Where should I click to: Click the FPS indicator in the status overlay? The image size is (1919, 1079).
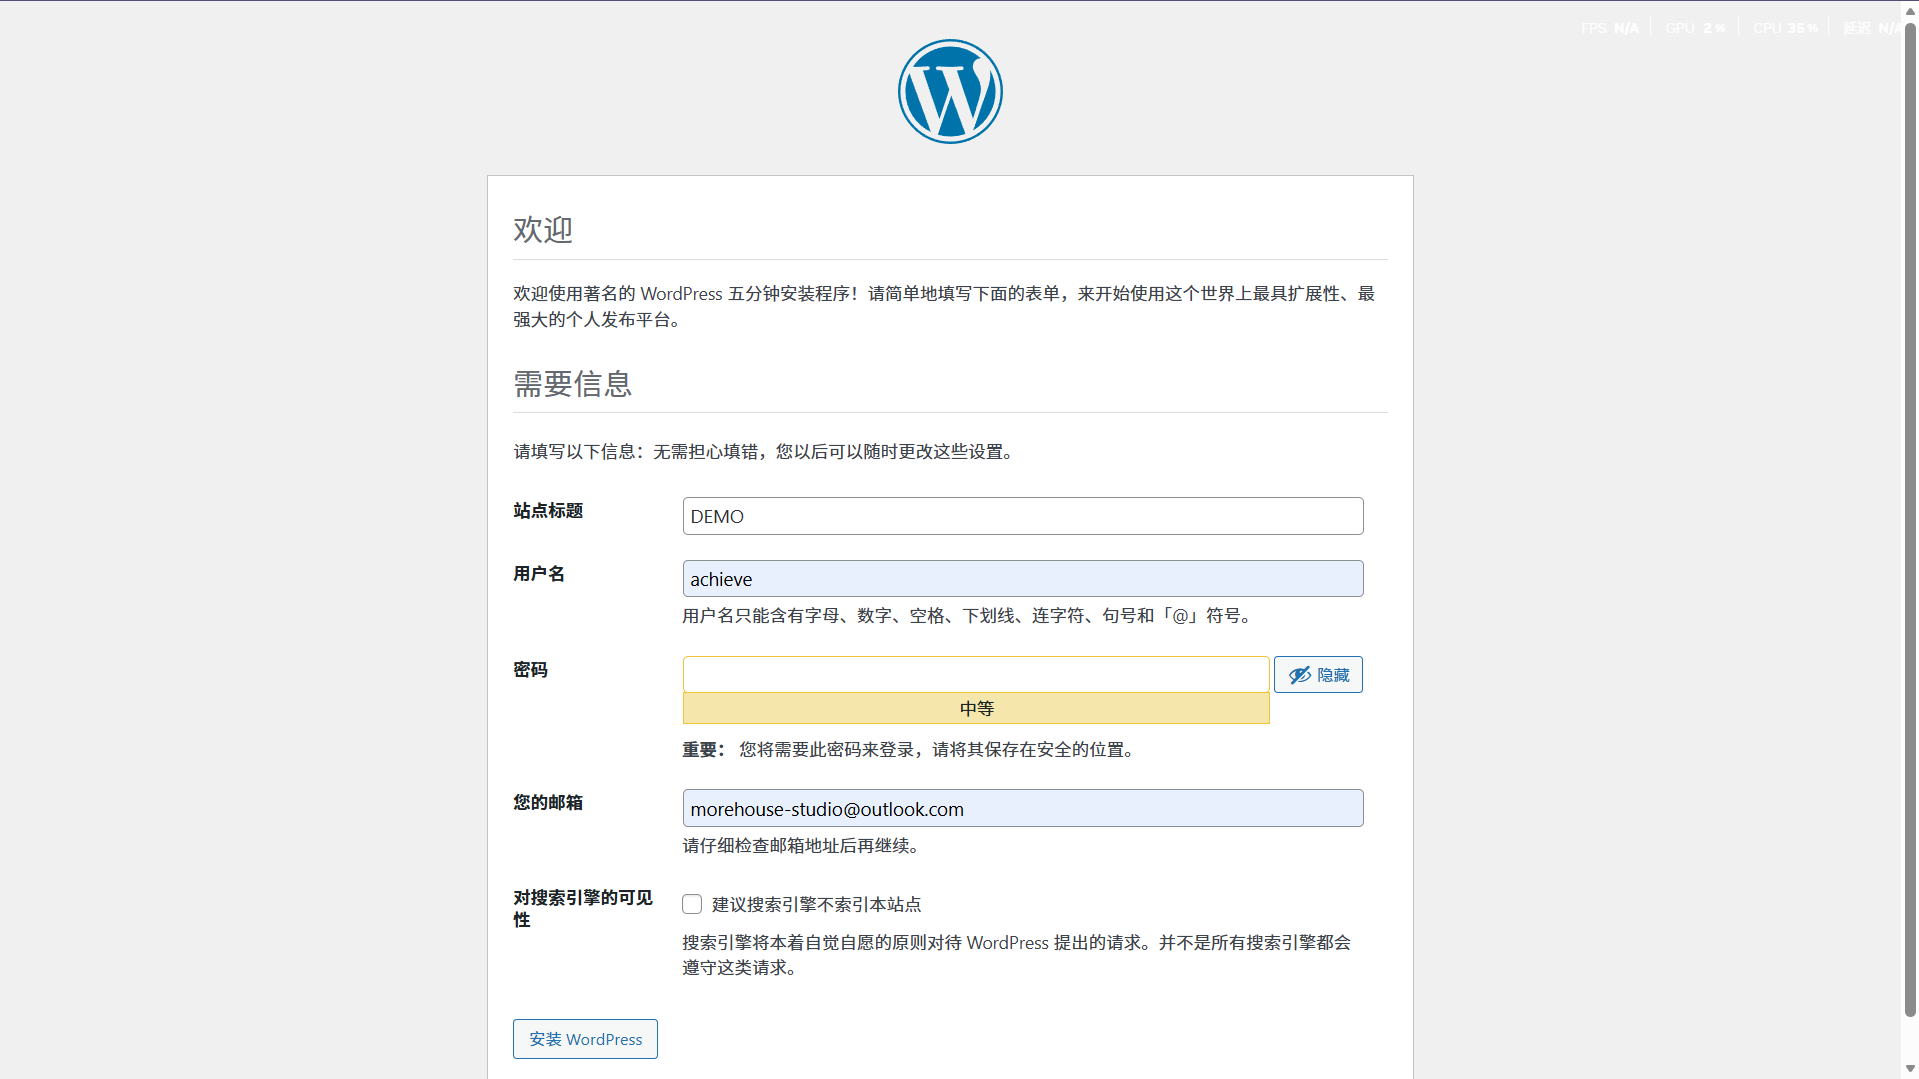[1609, 27]
